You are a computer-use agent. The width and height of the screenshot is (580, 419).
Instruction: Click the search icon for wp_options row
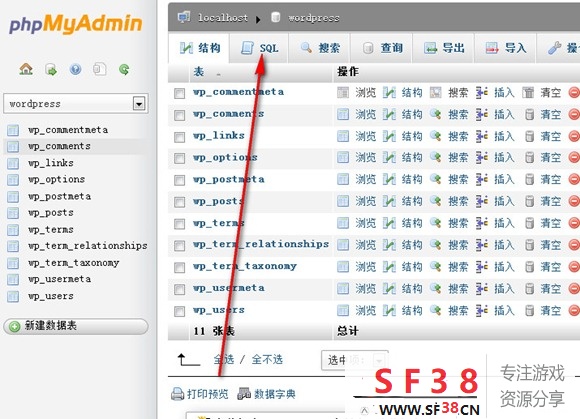click(435, 158)
